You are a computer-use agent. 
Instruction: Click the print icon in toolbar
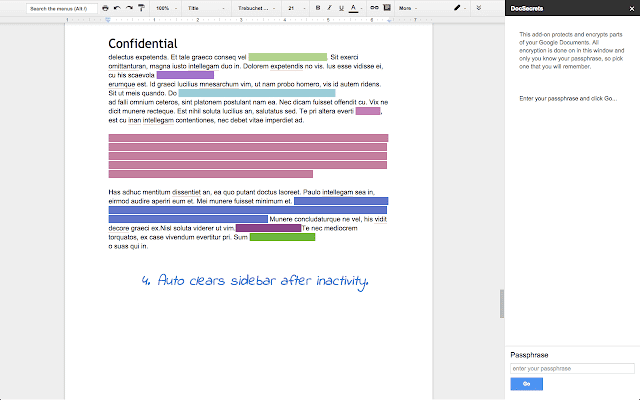[106, 7]
